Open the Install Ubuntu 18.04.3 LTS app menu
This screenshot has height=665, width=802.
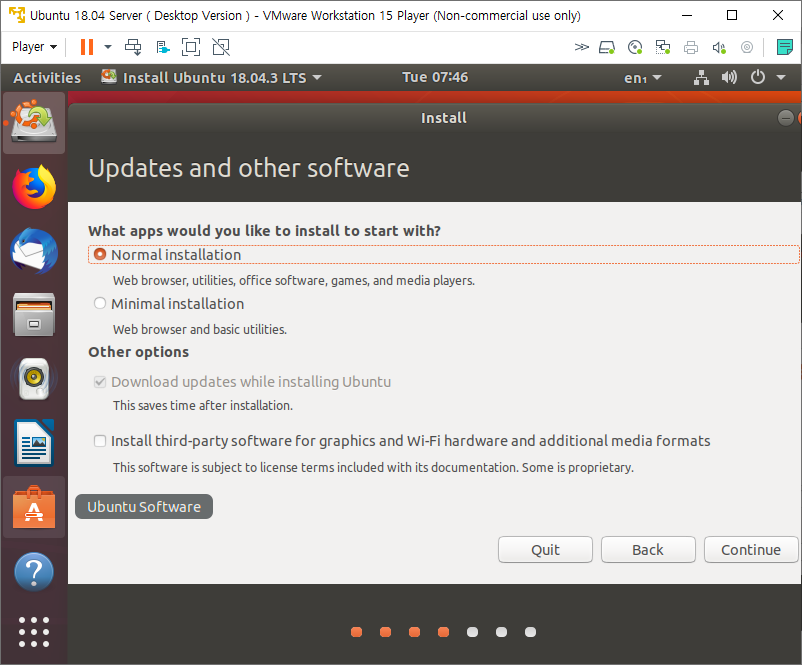[x=212, y=77]
